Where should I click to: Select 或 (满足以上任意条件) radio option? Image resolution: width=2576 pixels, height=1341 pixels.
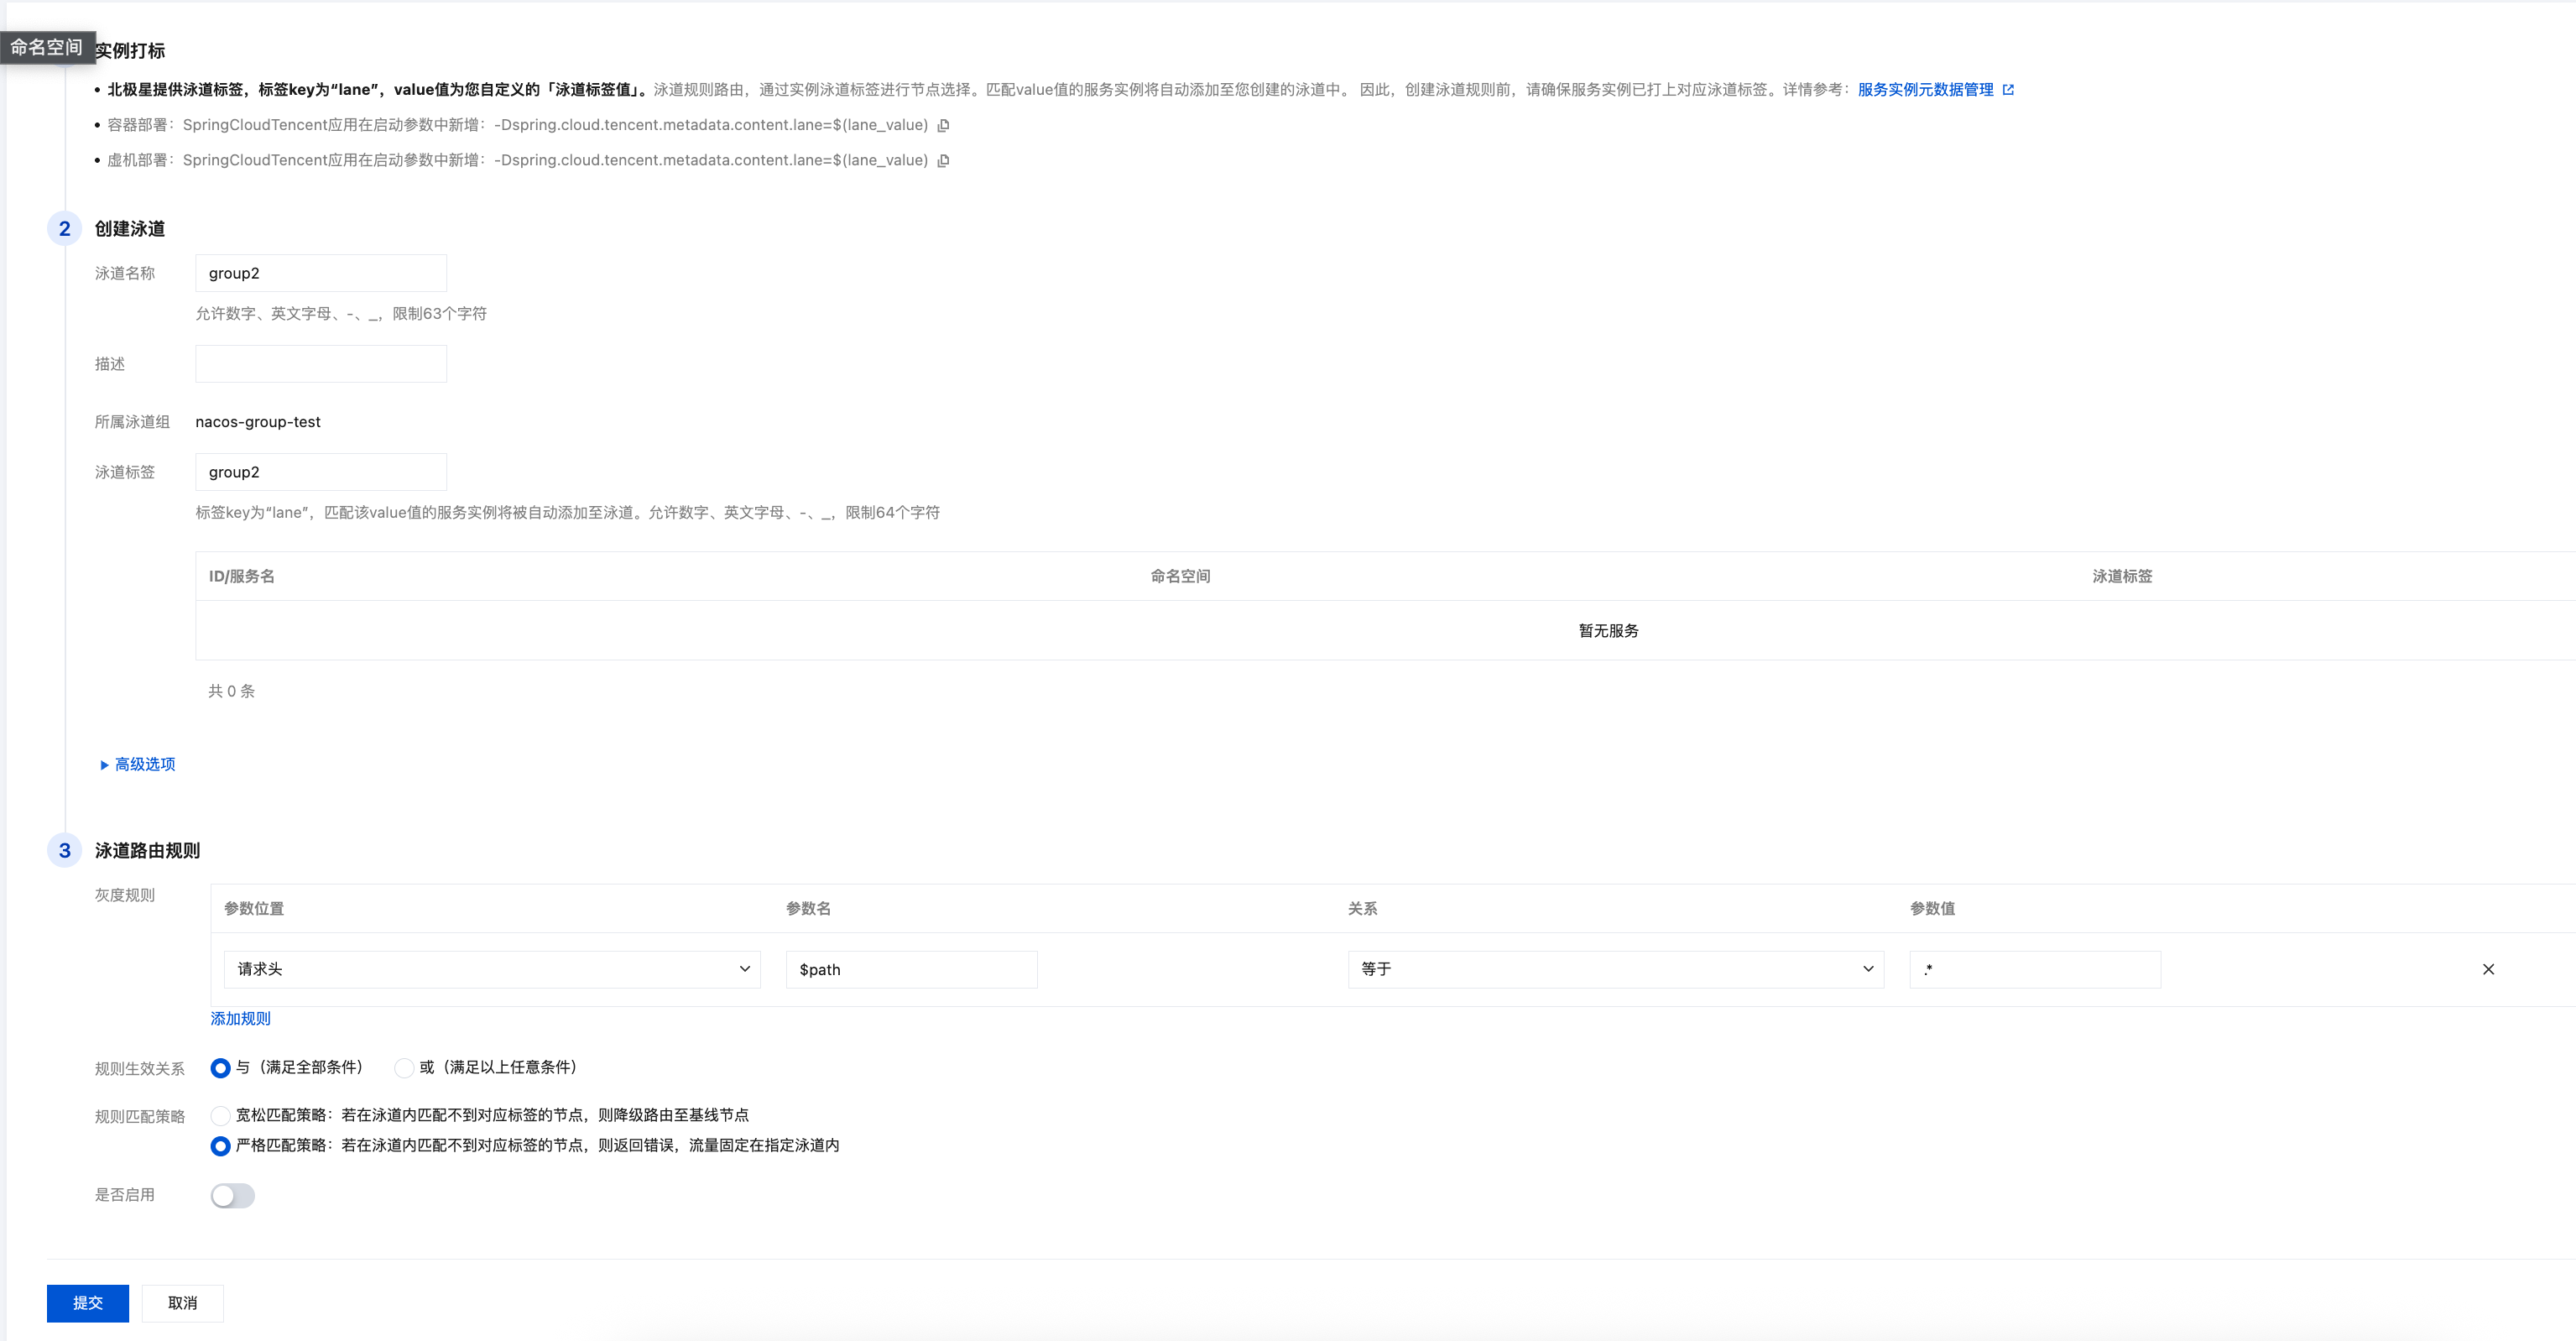tap(404, 1068)
